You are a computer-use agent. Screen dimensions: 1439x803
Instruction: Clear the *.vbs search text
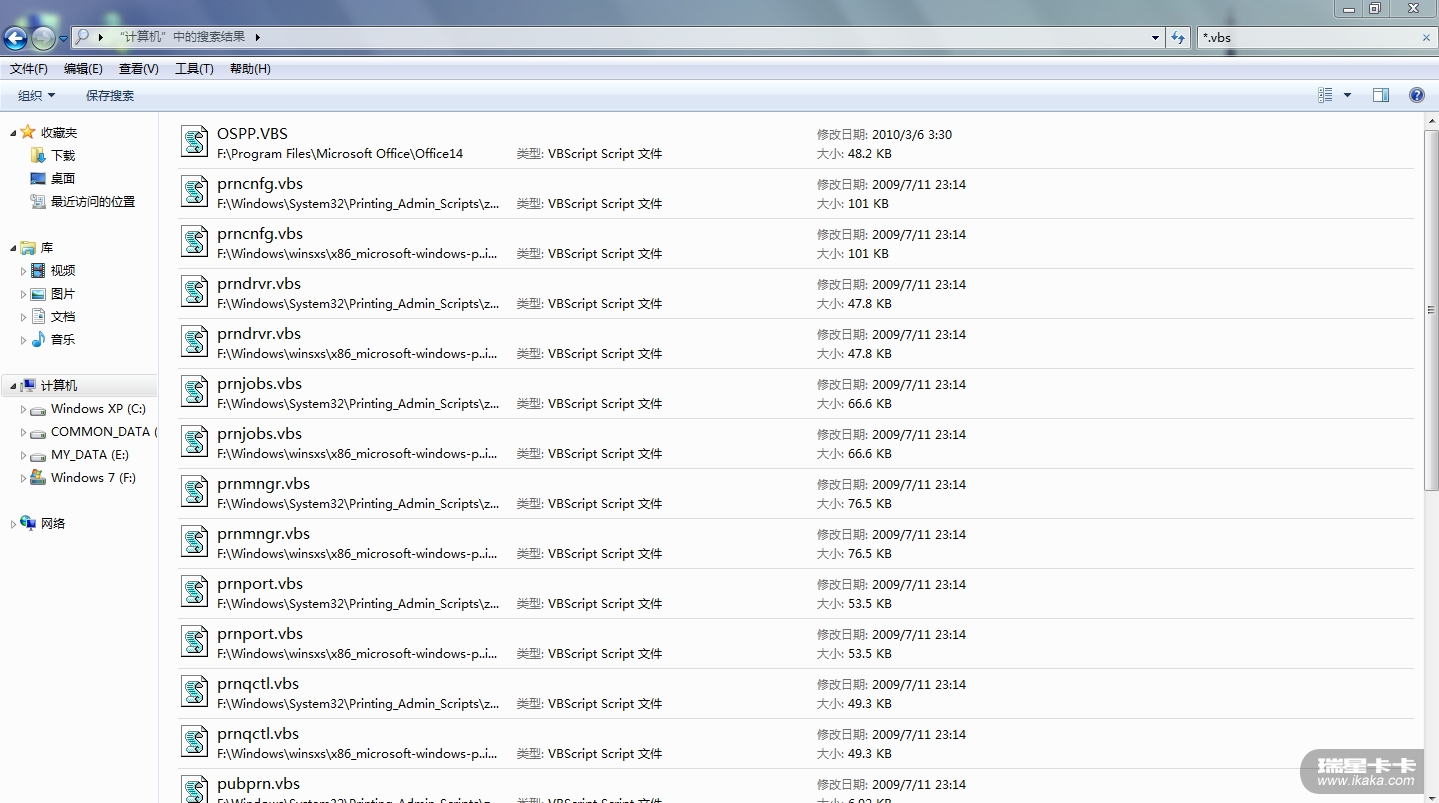click(x=1426, y=38)
